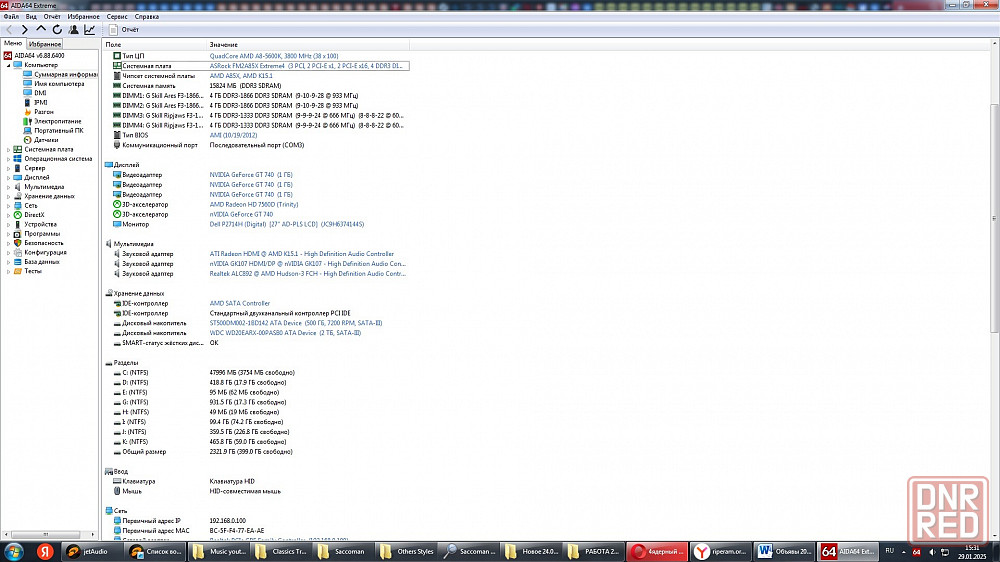Click the Конфигурация icon in tree

tap(18, 253)
